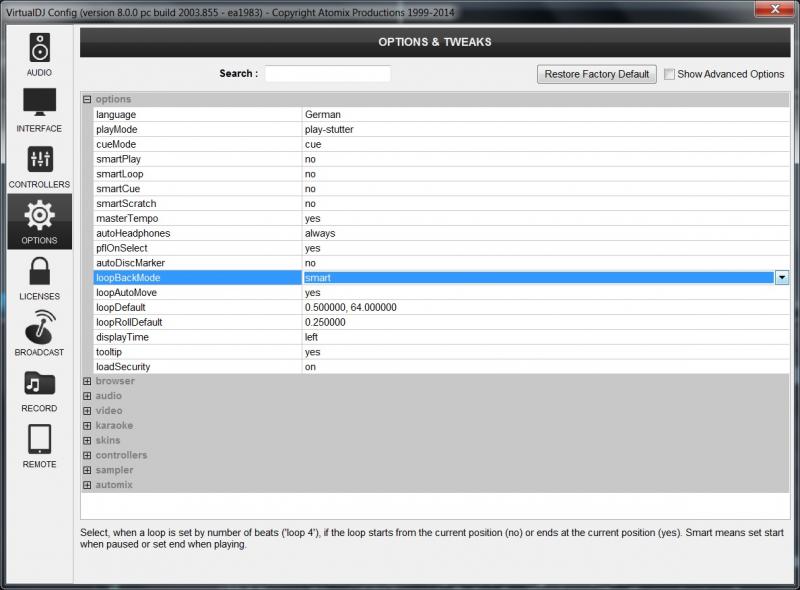Screen dimensions: 800x590
Task: Expand the audio section
Action: pyautogui.click(x=87, y=396)
